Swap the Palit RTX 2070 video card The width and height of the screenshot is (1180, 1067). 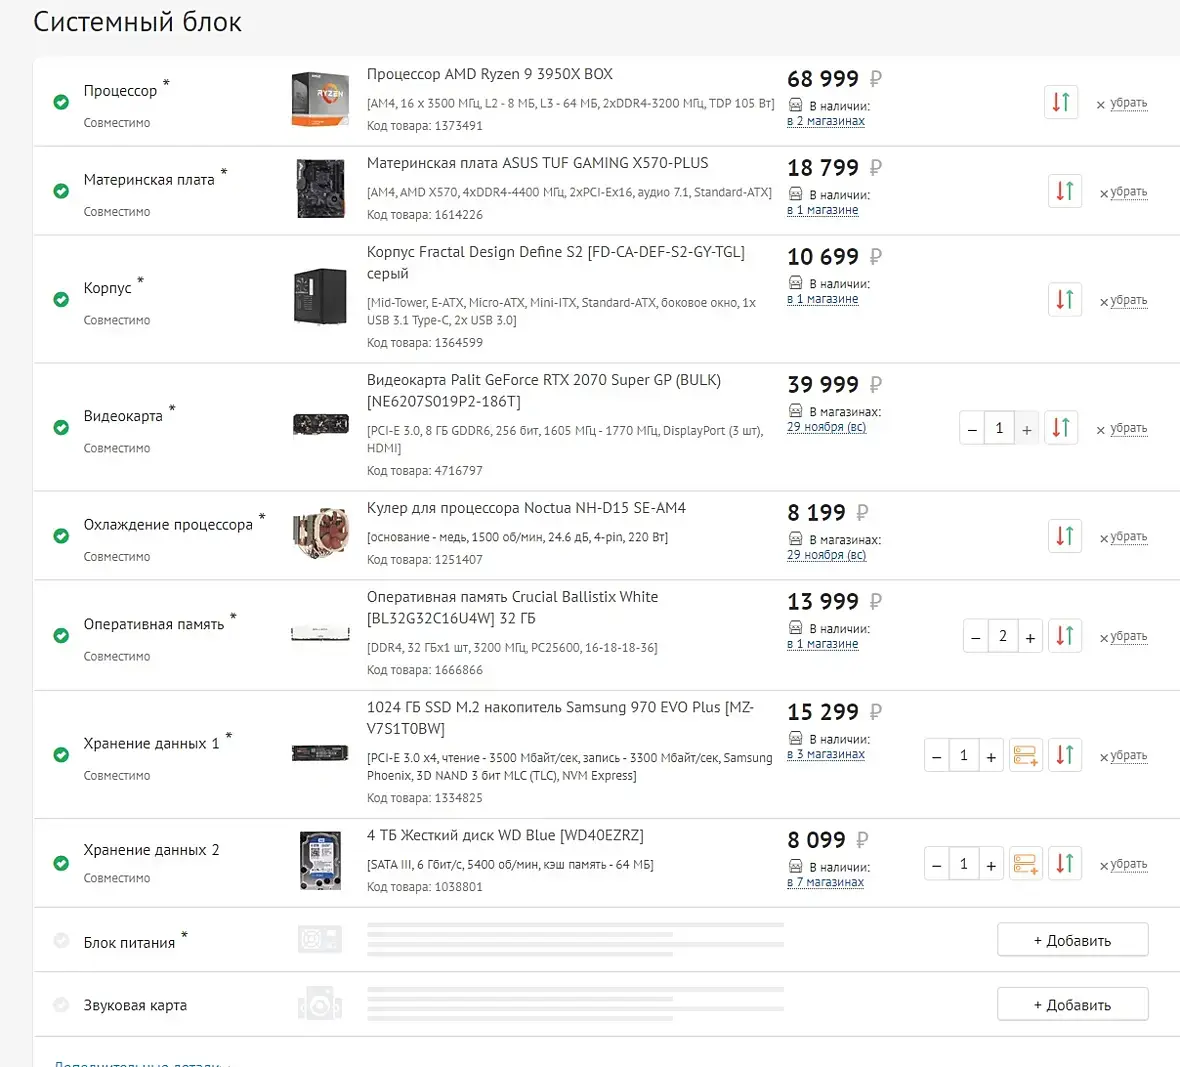point(1060,427)
